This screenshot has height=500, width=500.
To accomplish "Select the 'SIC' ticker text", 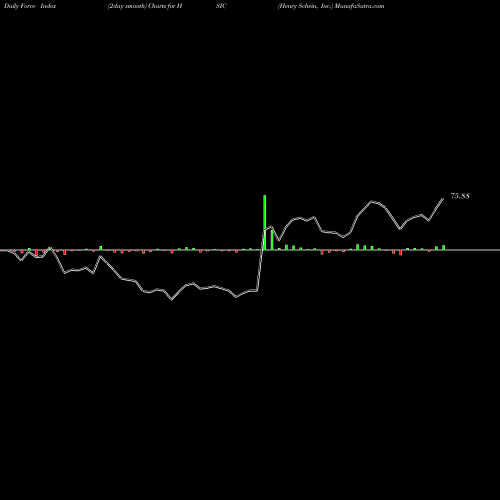I will (x=221, y=6).
